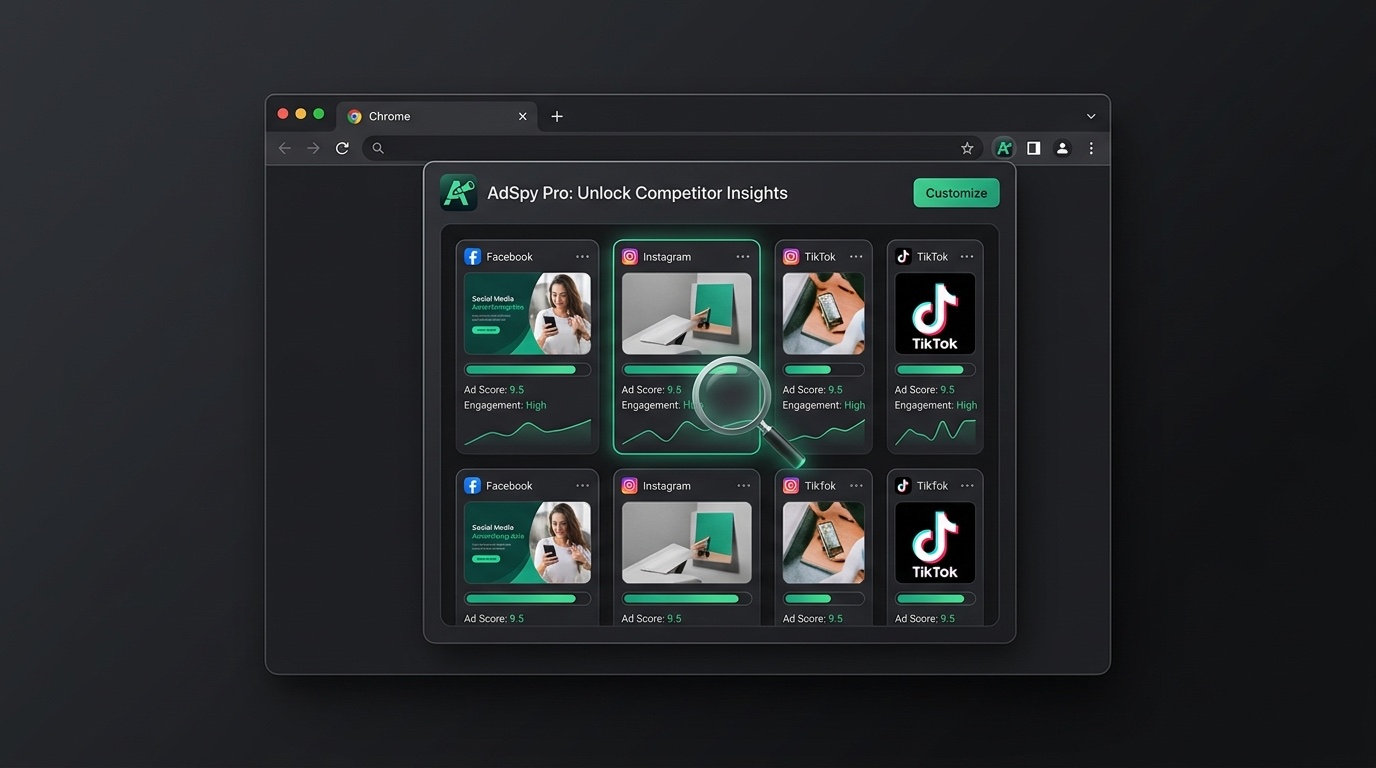Image resolution: width=1376 pixels, height=768 pixels.
Task: Select the tab labeled Chrome
Action: coord(437,116)
